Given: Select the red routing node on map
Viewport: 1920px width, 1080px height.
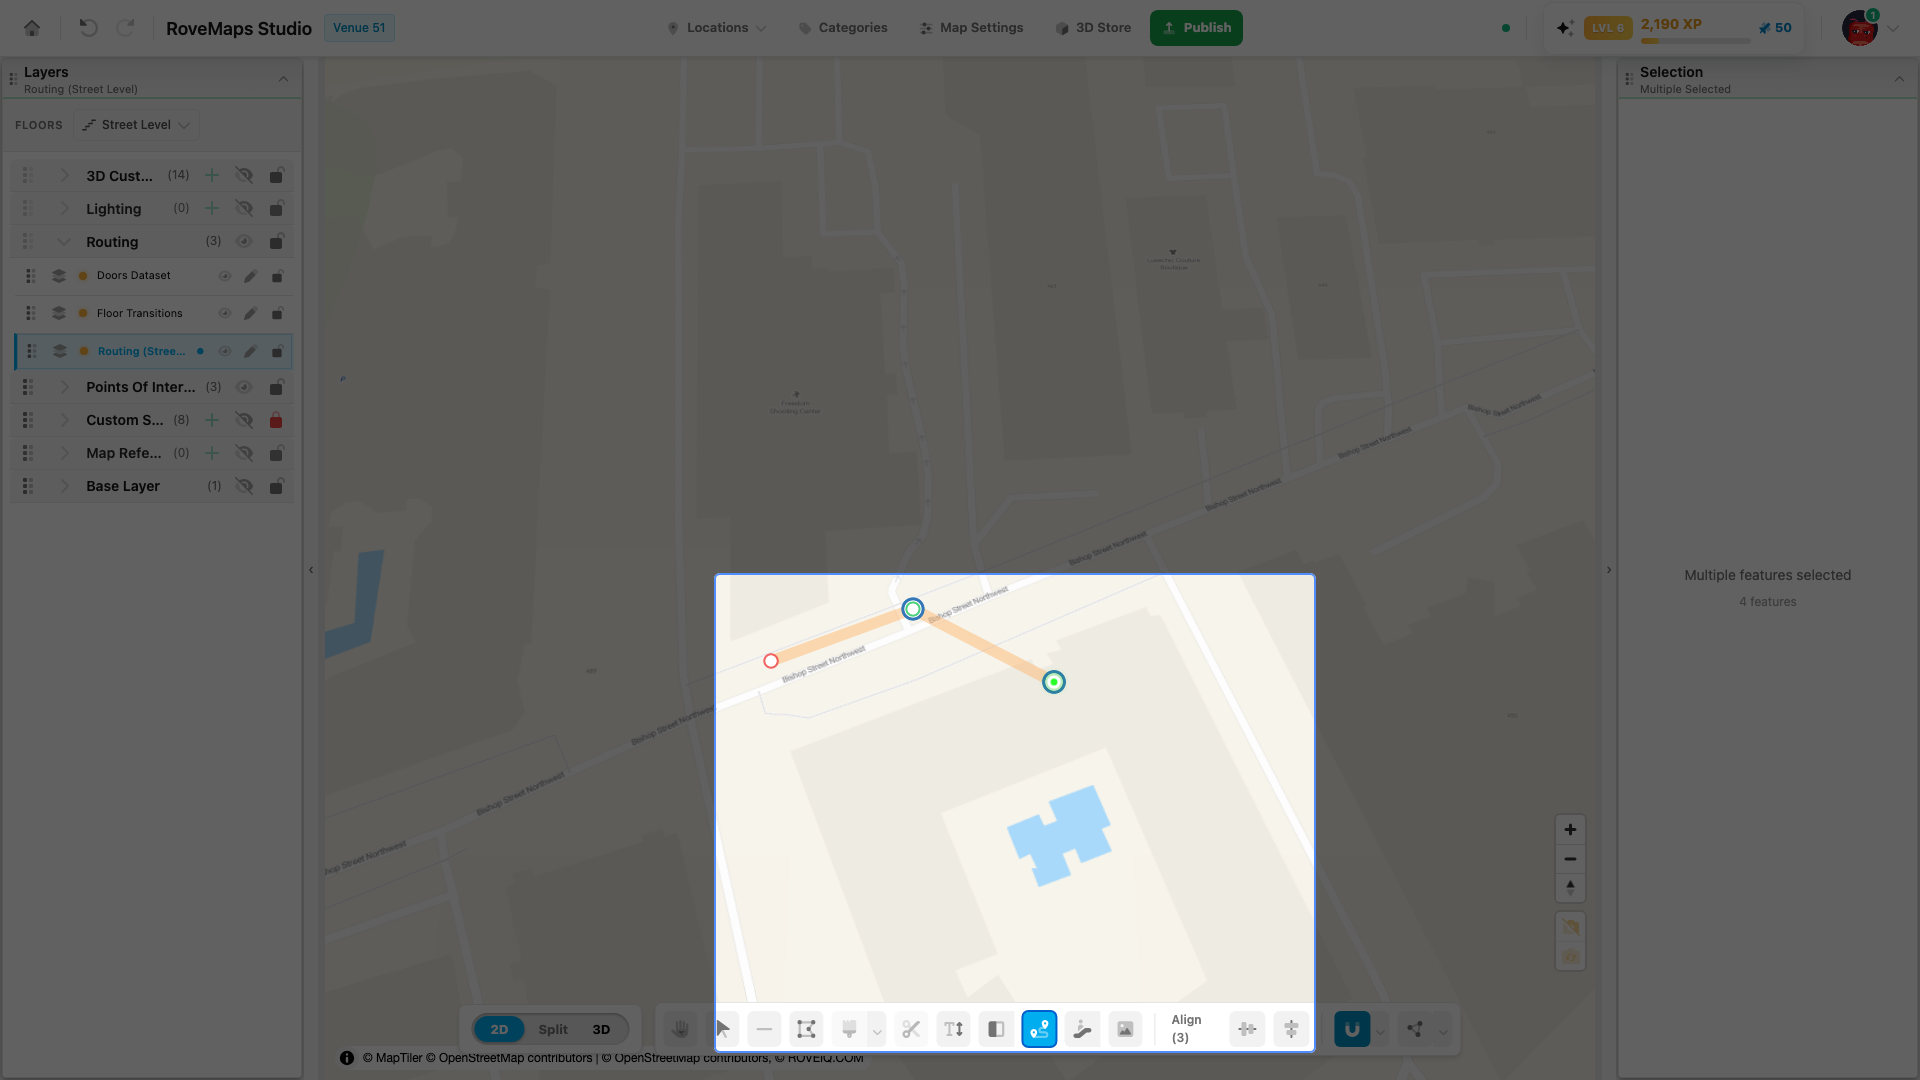Looking at the screenshot, I should tap(771, 661).
